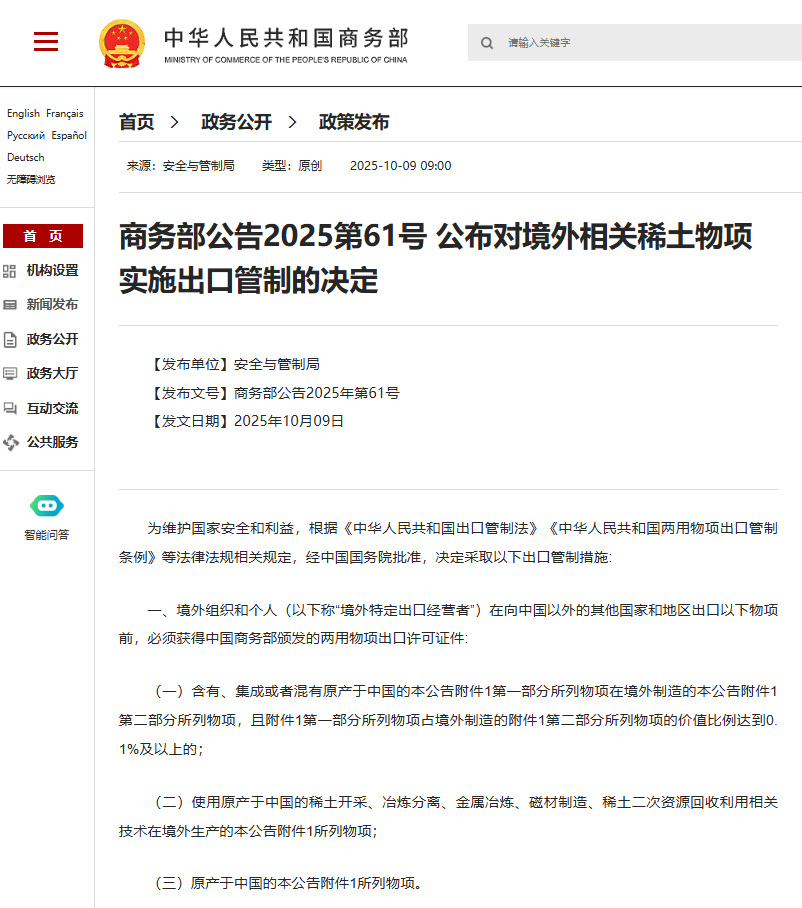Click the line 【发布单位】安全与管制局

[234, 364]
